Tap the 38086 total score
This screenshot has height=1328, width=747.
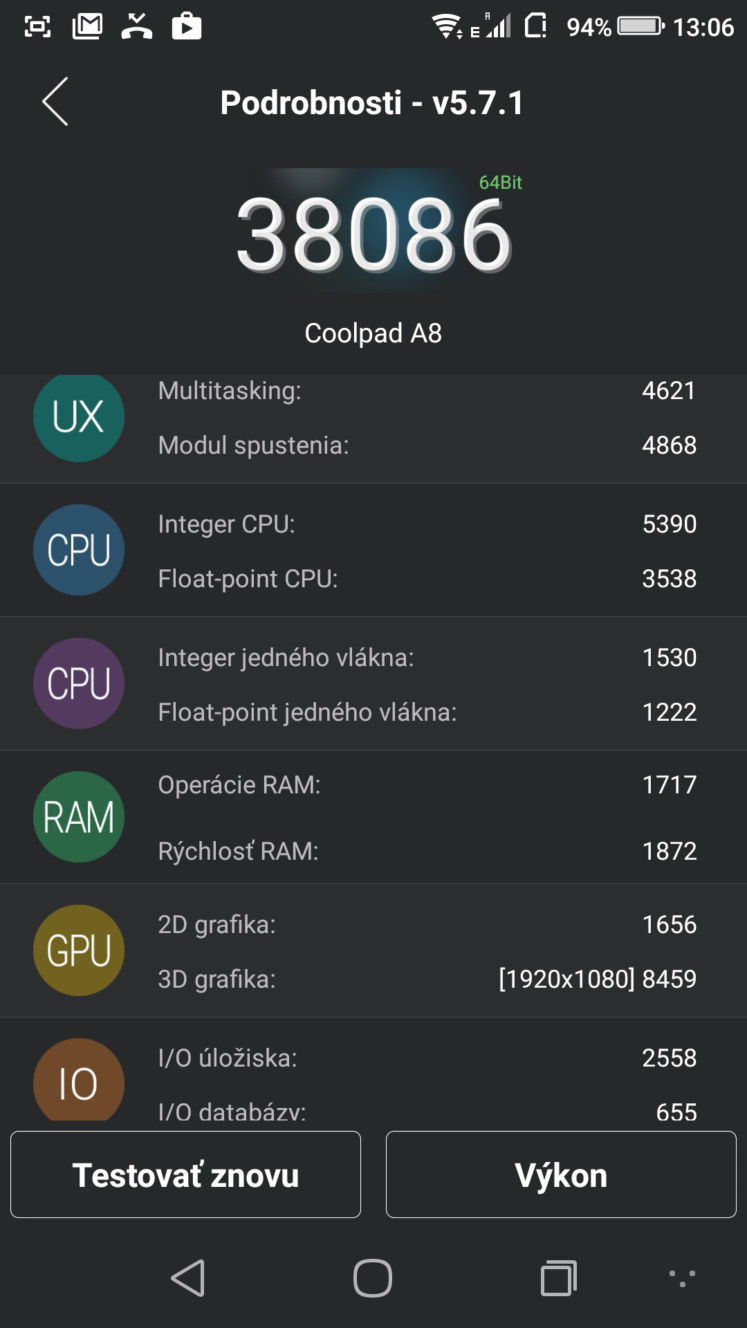(373, 236)
